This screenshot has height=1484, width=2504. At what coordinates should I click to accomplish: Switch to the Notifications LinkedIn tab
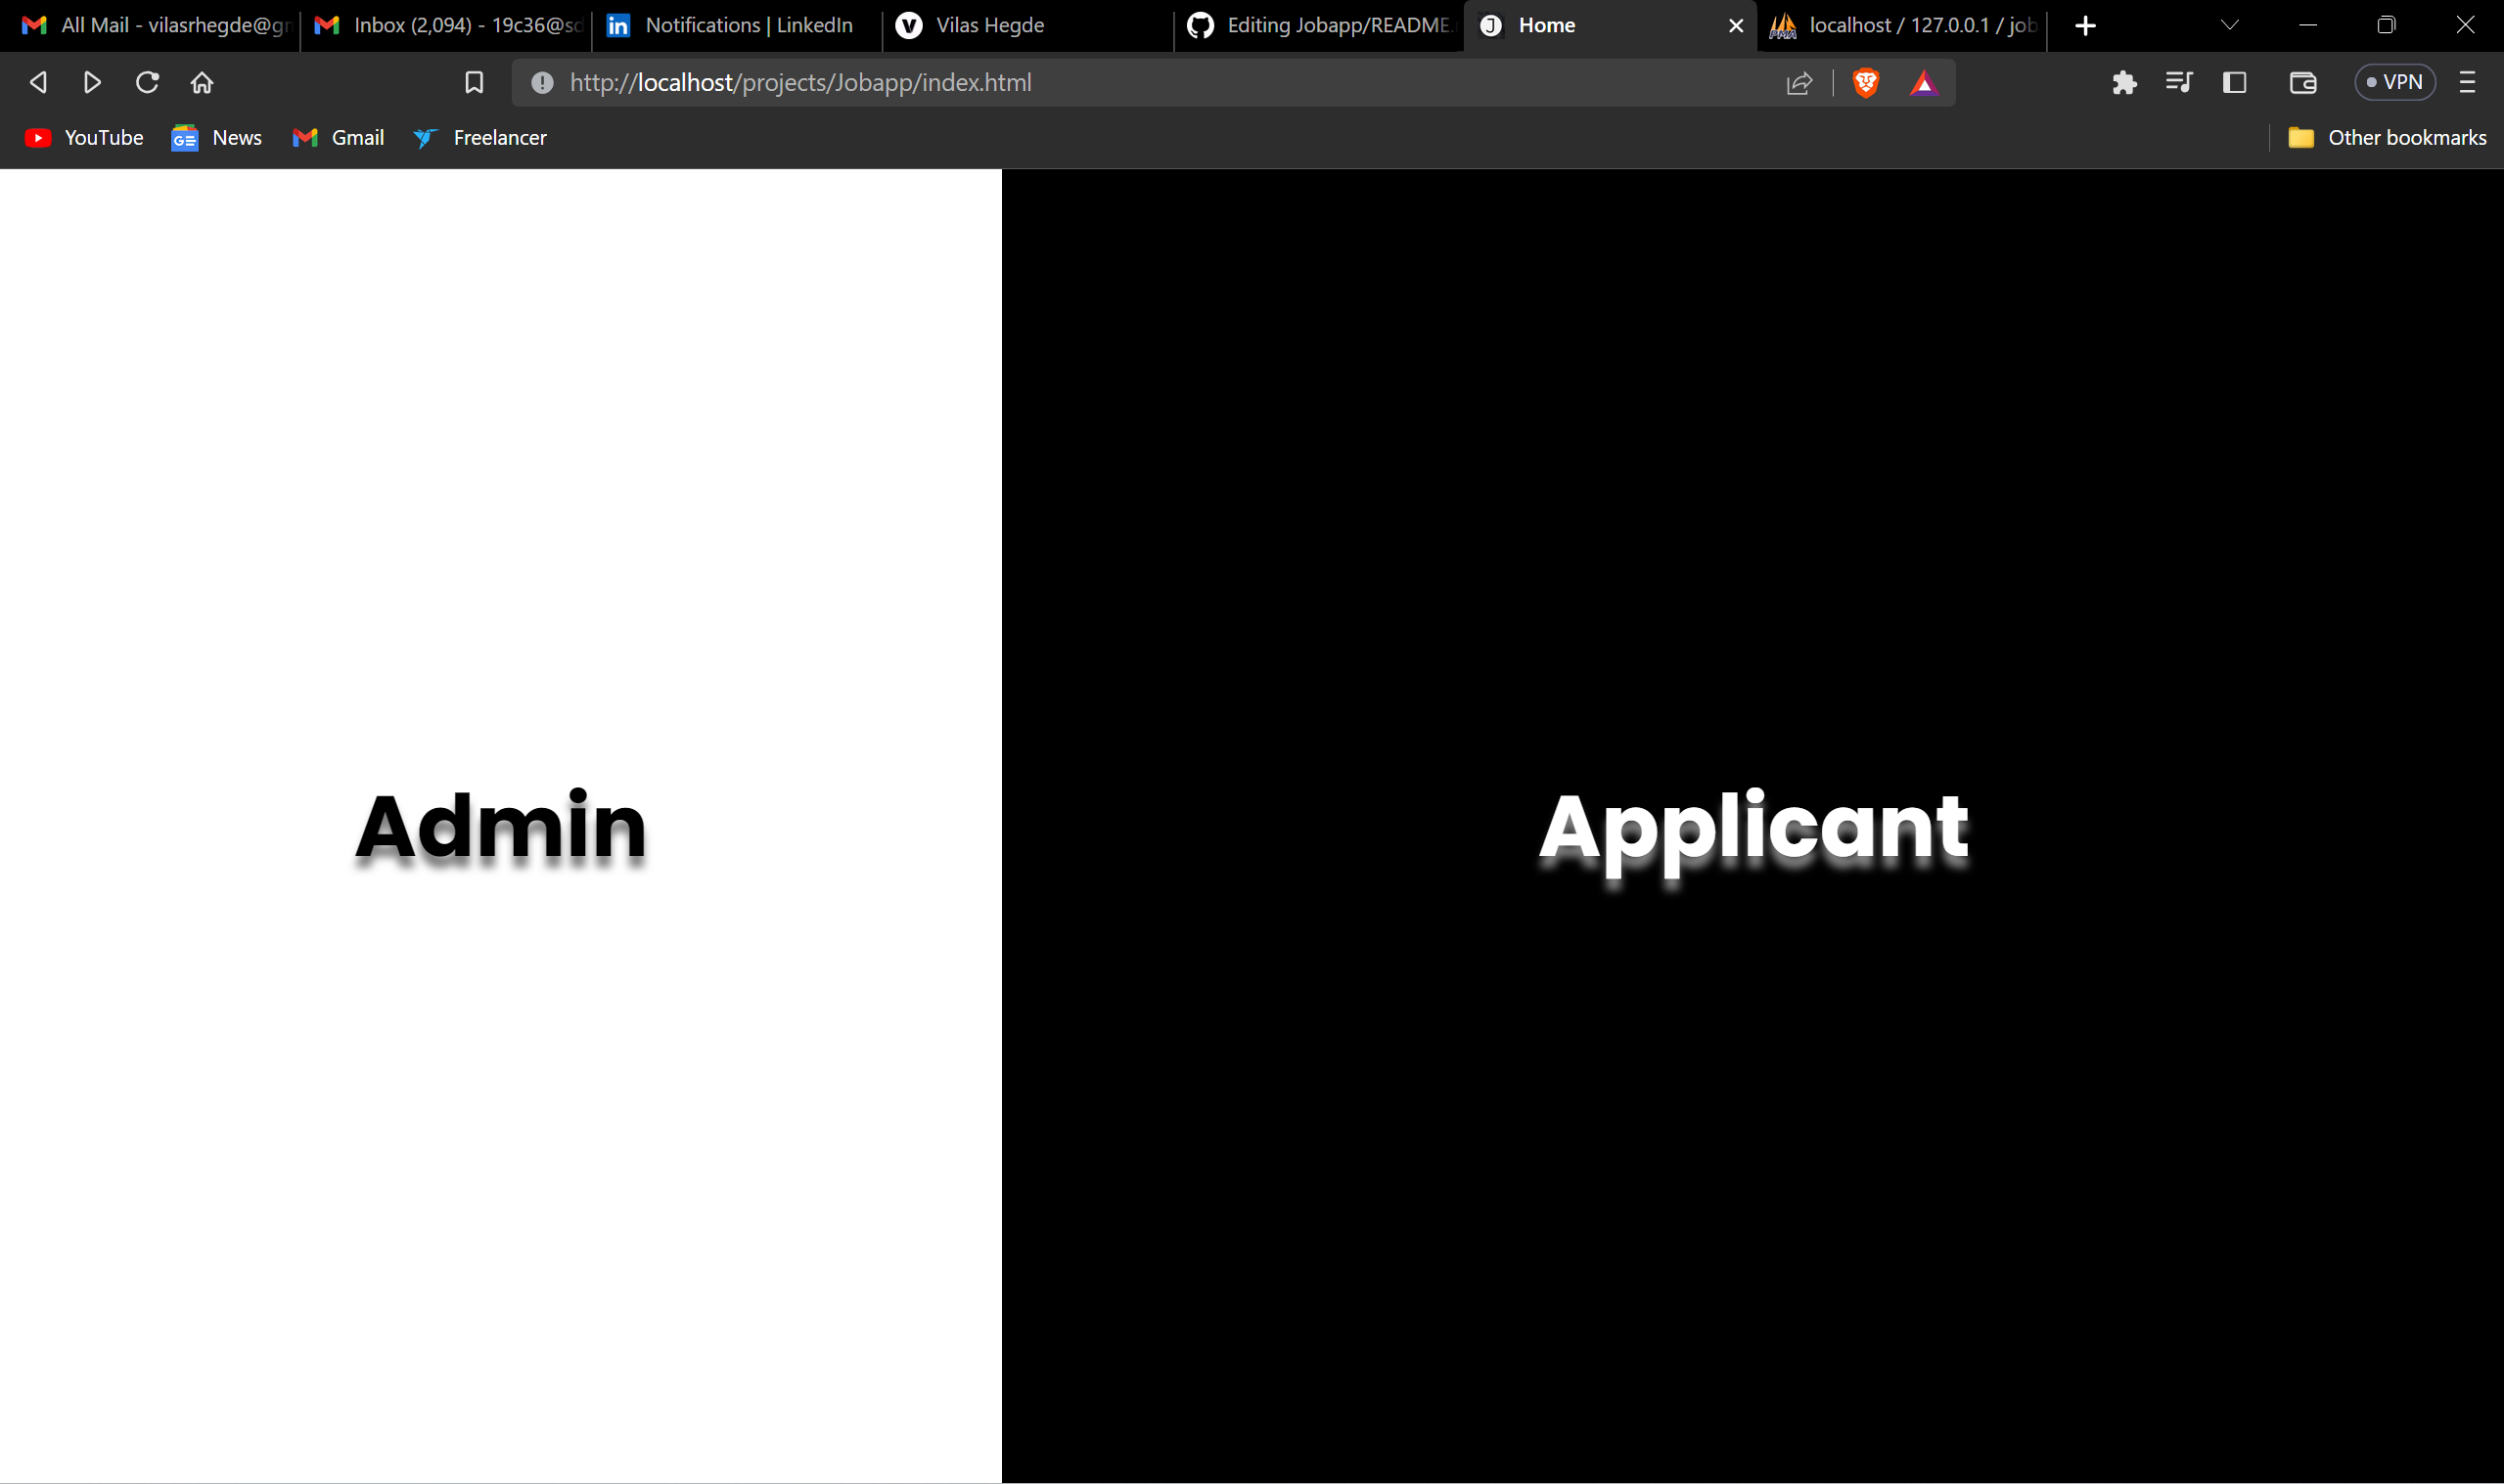(735, 25)
